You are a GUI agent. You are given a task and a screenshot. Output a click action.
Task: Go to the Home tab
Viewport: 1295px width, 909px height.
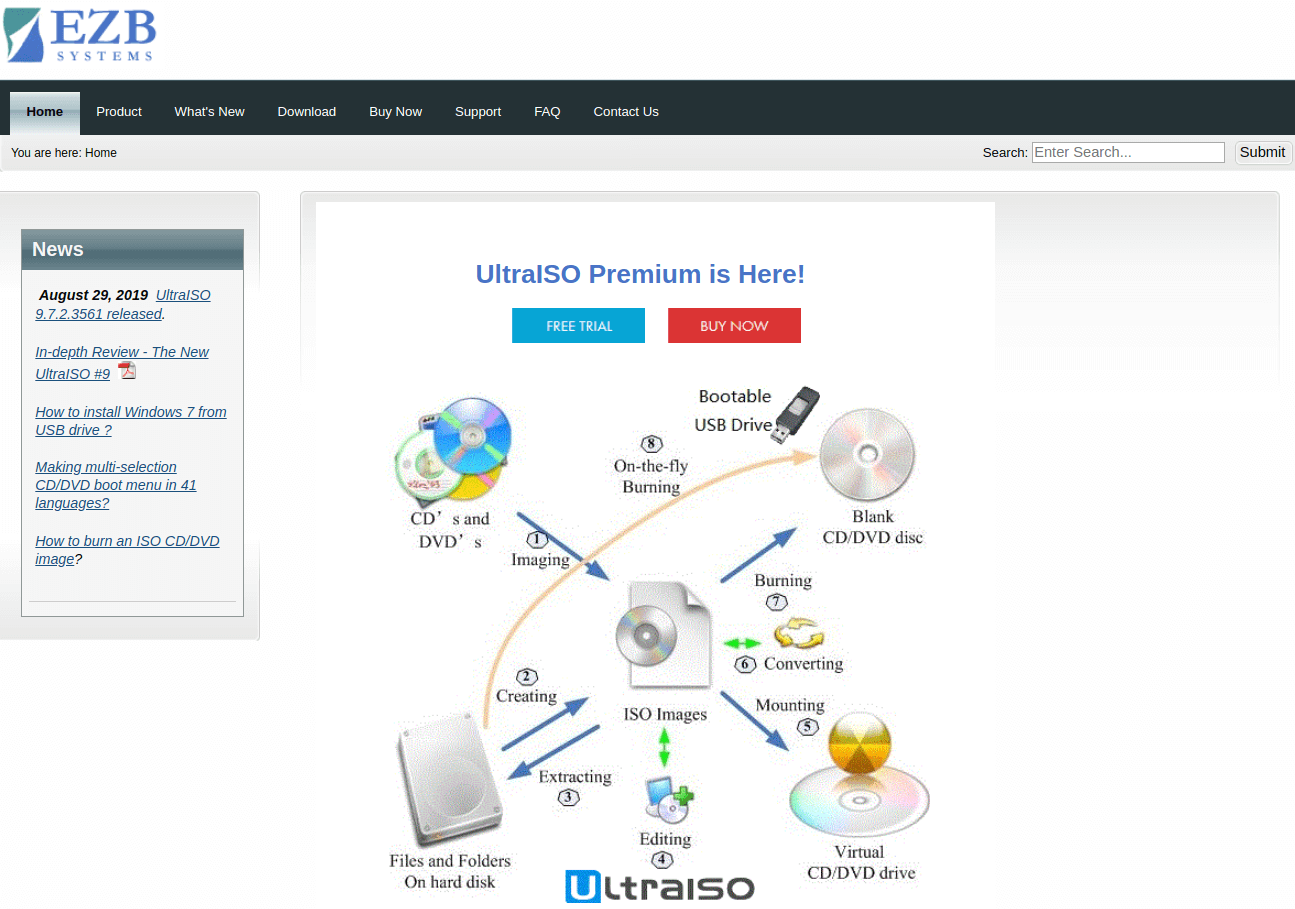[x=45, y=112]
